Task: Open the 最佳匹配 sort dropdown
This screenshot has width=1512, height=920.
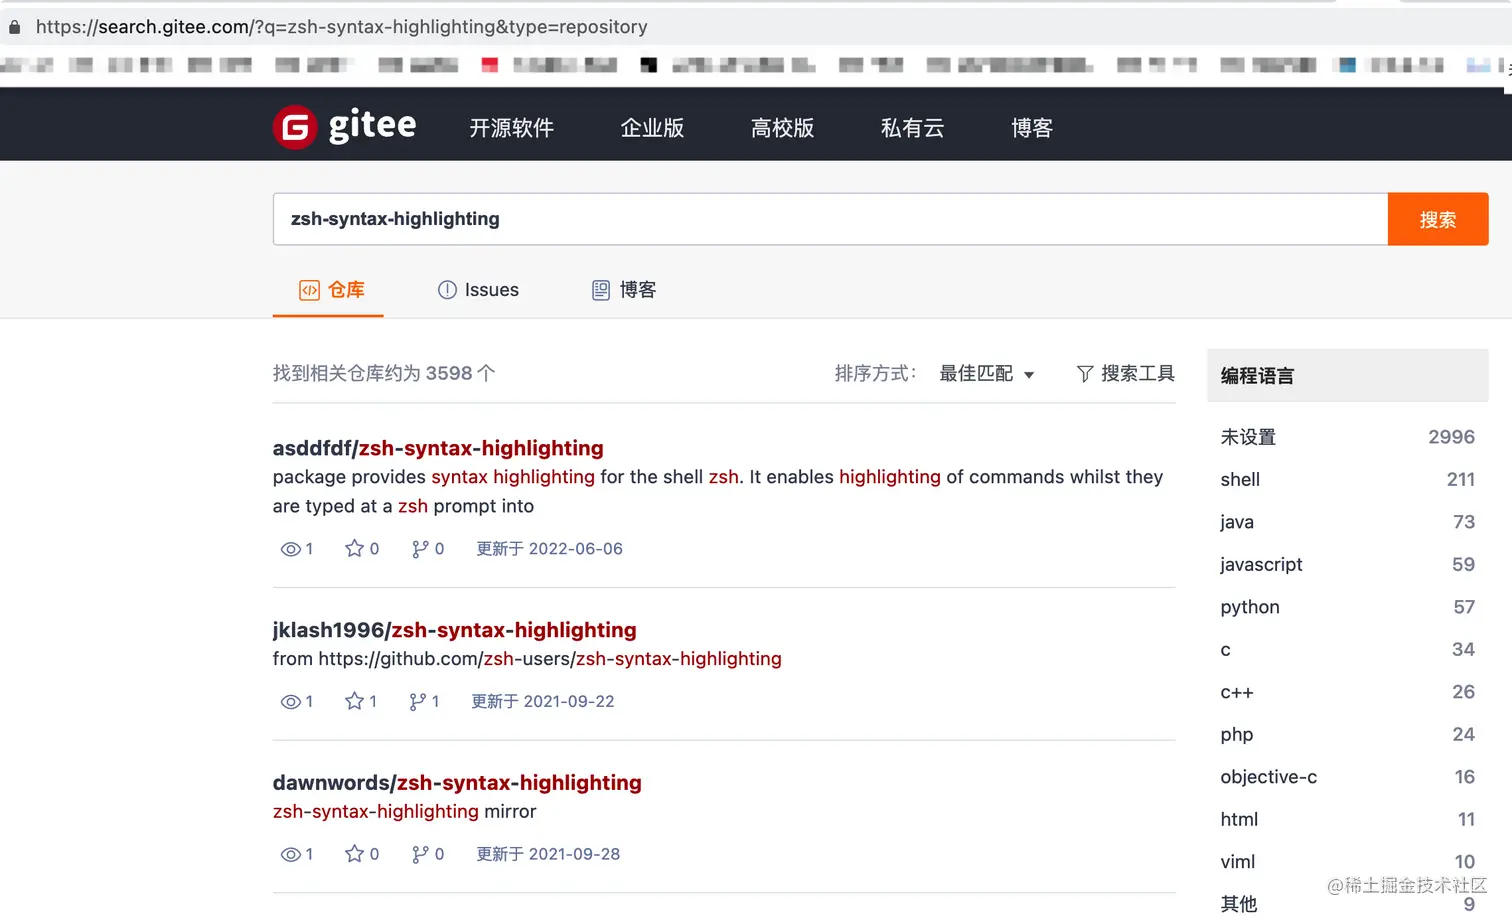Action: point(986,374)
